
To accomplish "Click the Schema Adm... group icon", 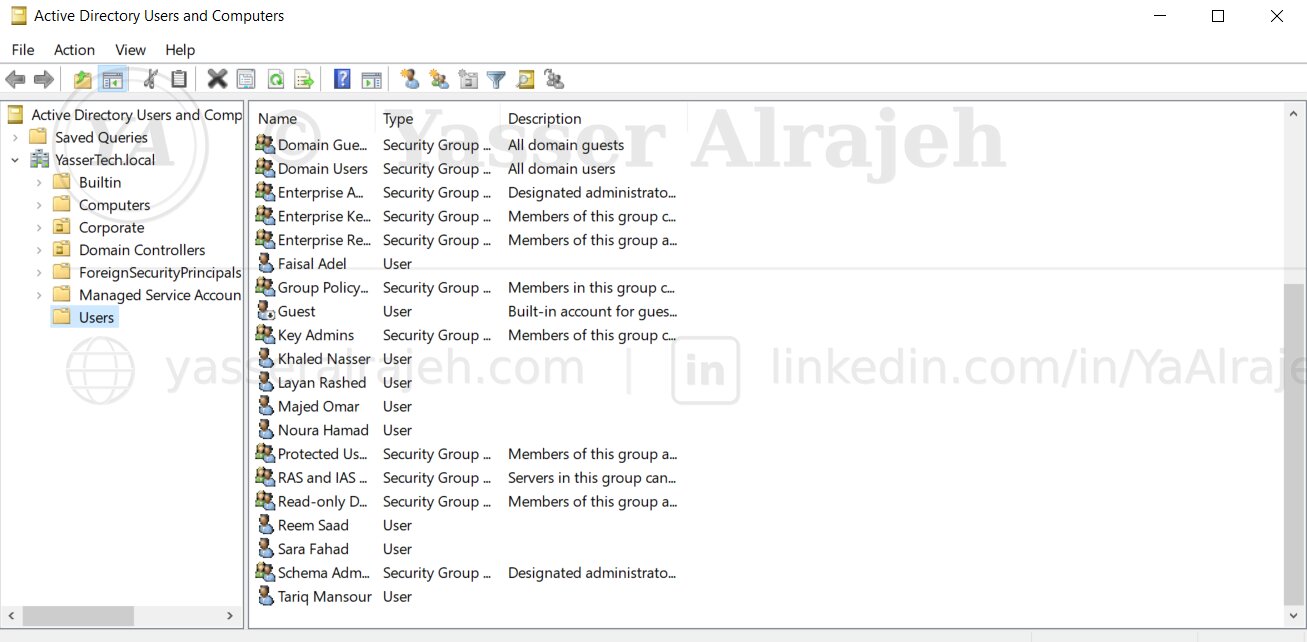I will tap(265, 573).
